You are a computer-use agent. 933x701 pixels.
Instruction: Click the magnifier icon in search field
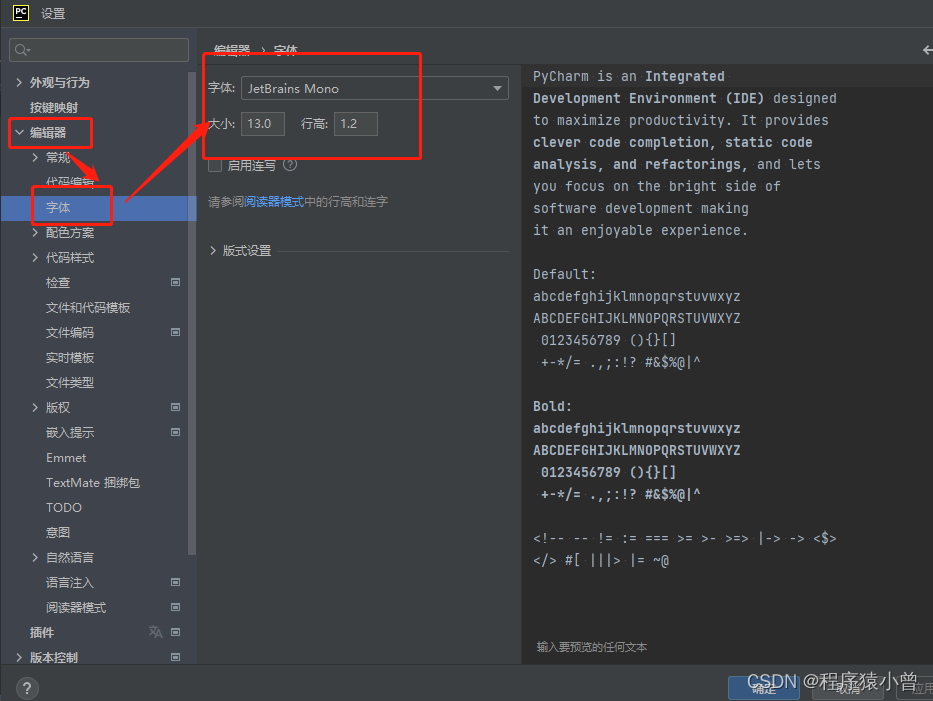pos(21,49)
